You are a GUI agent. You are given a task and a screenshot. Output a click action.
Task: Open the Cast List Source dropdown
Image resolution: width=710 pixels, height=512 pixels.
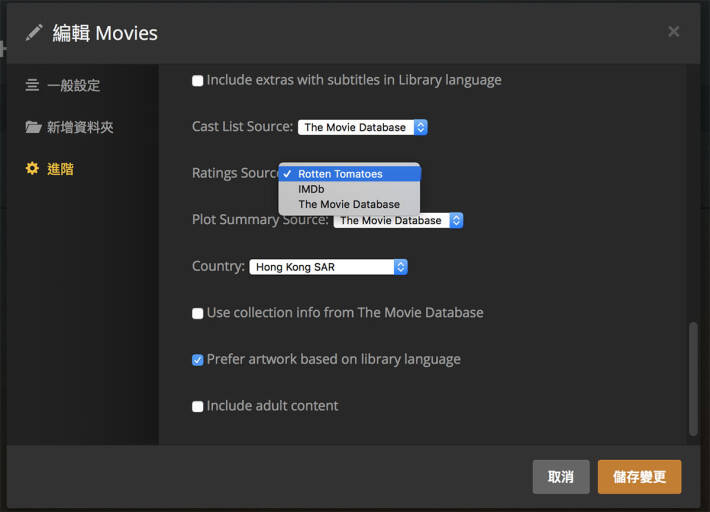click(363, 127)
